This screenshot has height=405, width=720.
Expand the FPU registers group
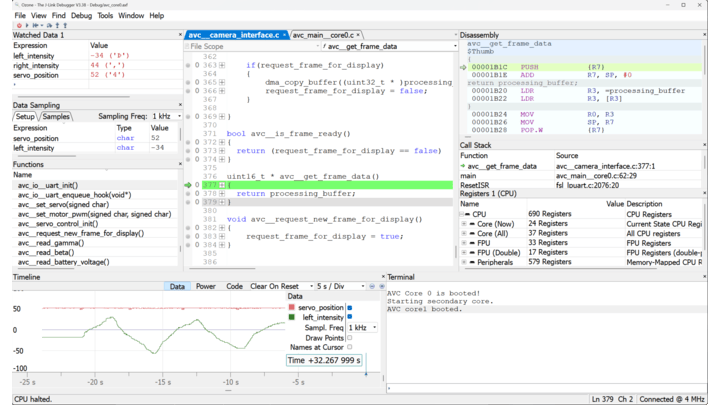point(465,242)
